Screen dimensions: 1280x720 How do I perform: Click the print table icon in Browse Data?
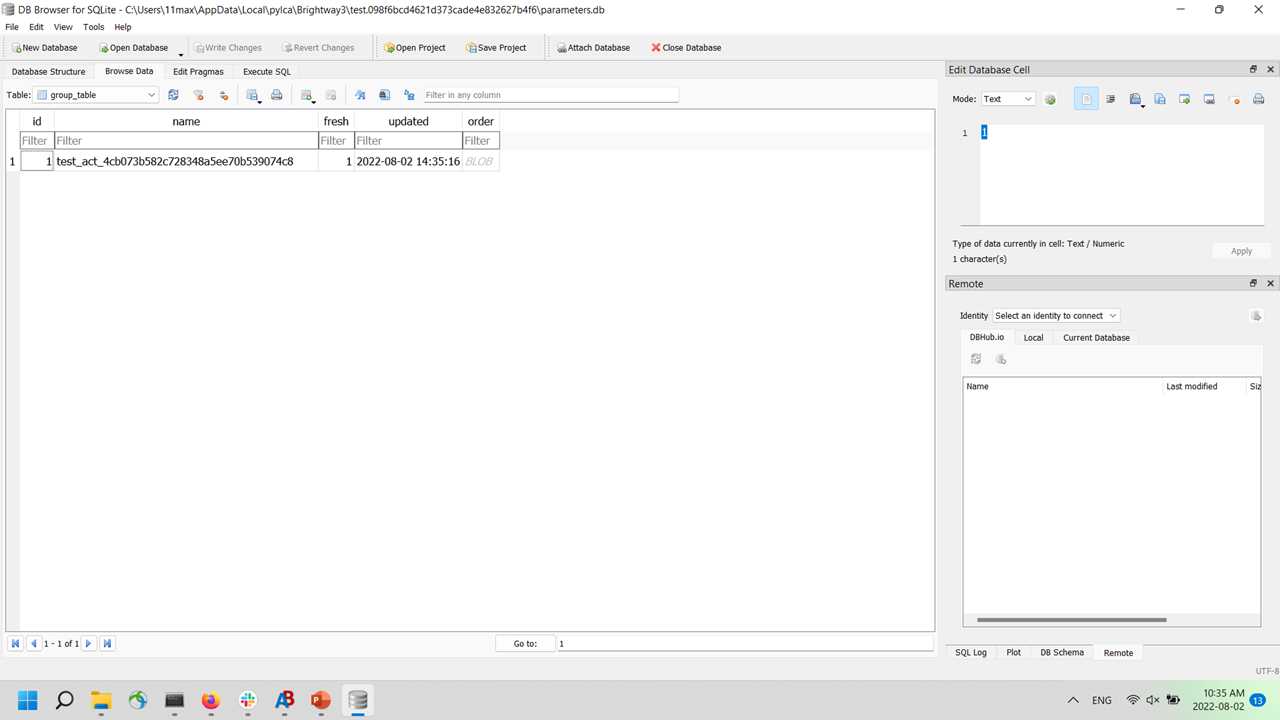click(x=277, y=95)
